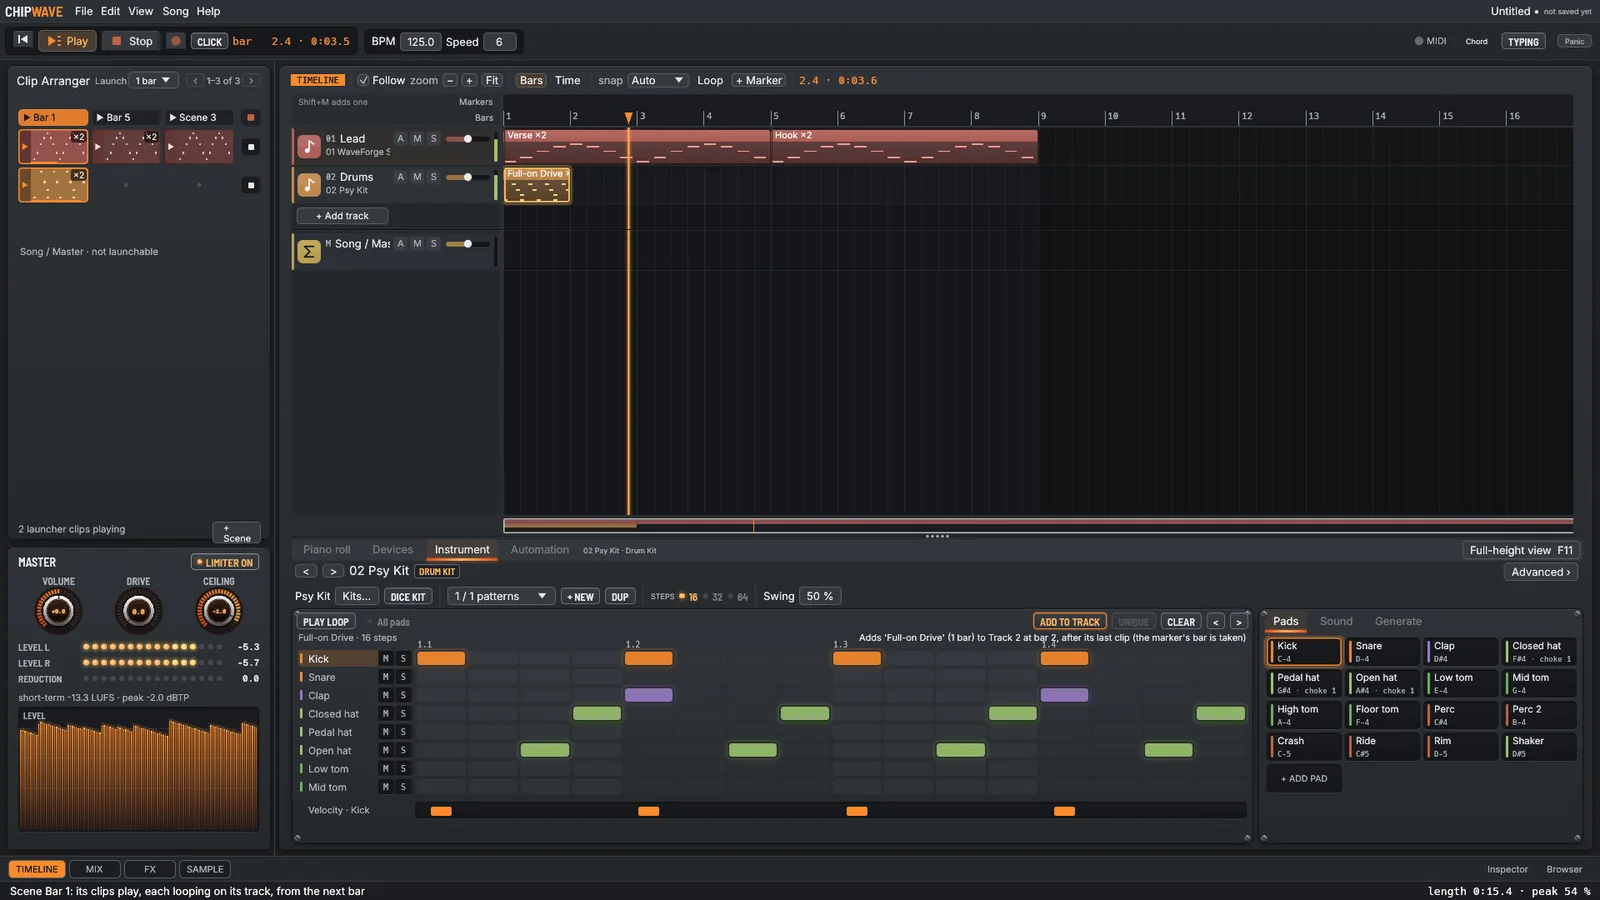Image resolution: width=1600 pixels, height=900 pixels.
Task: Adjust the Lead track volume slider
Action: click(467, 139)
